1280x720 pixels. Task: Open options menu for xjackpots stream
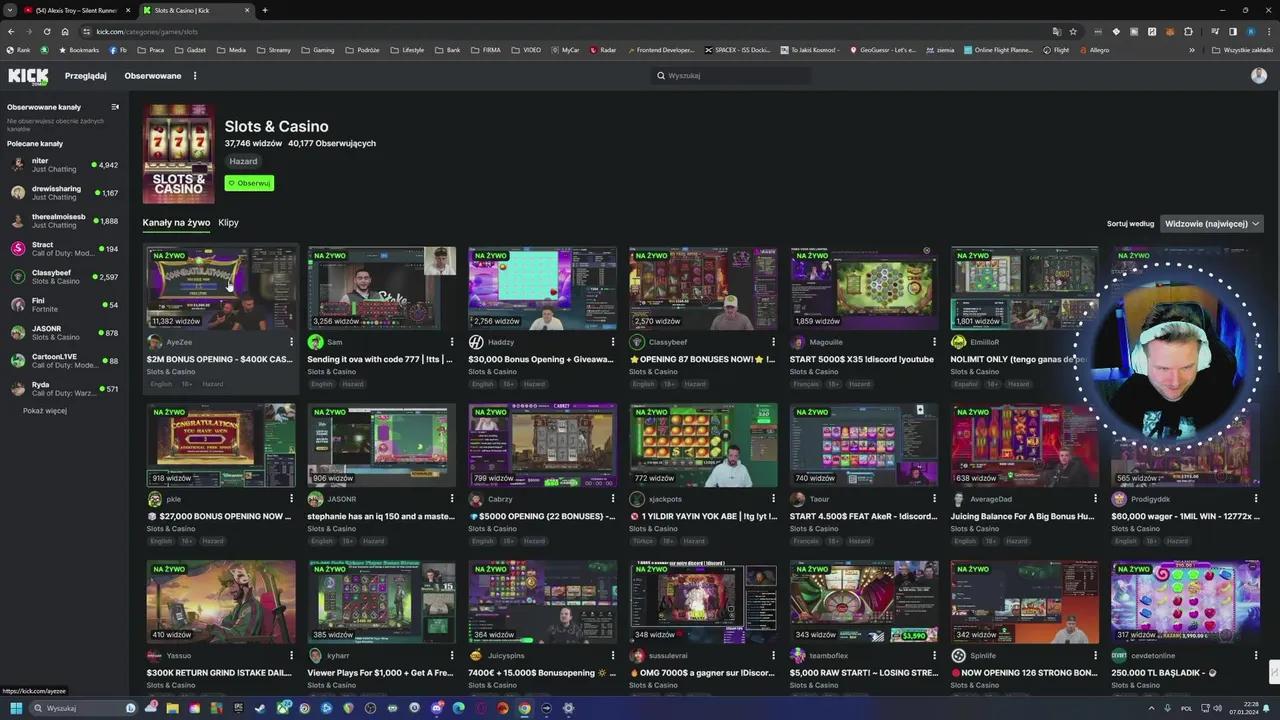(x=773, y=499)
